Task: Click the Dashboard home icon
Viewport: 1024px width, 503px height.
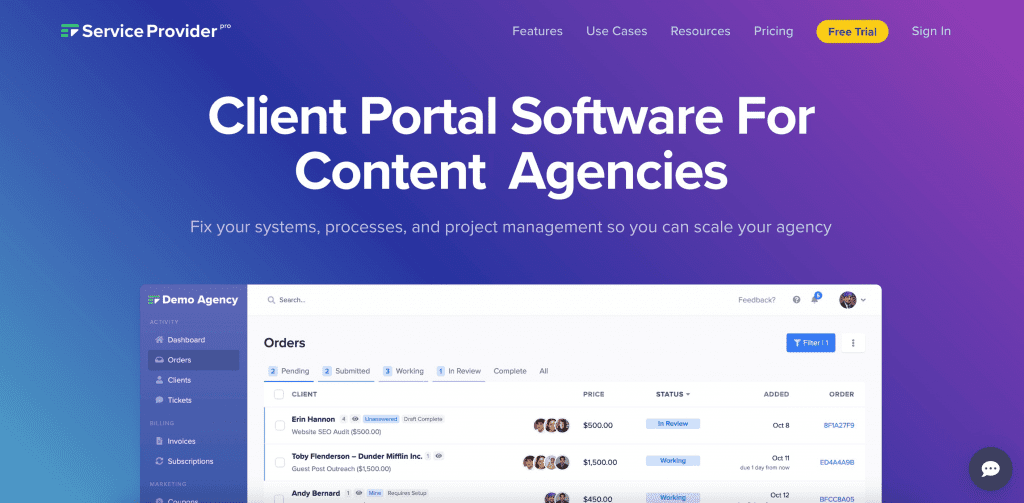Action: (x=159, y=340)
